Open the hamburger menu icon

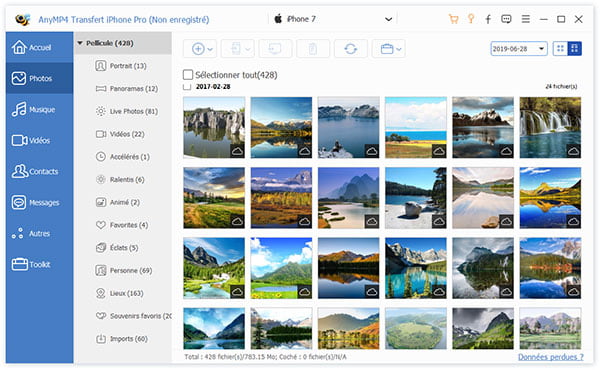[525, 19]
